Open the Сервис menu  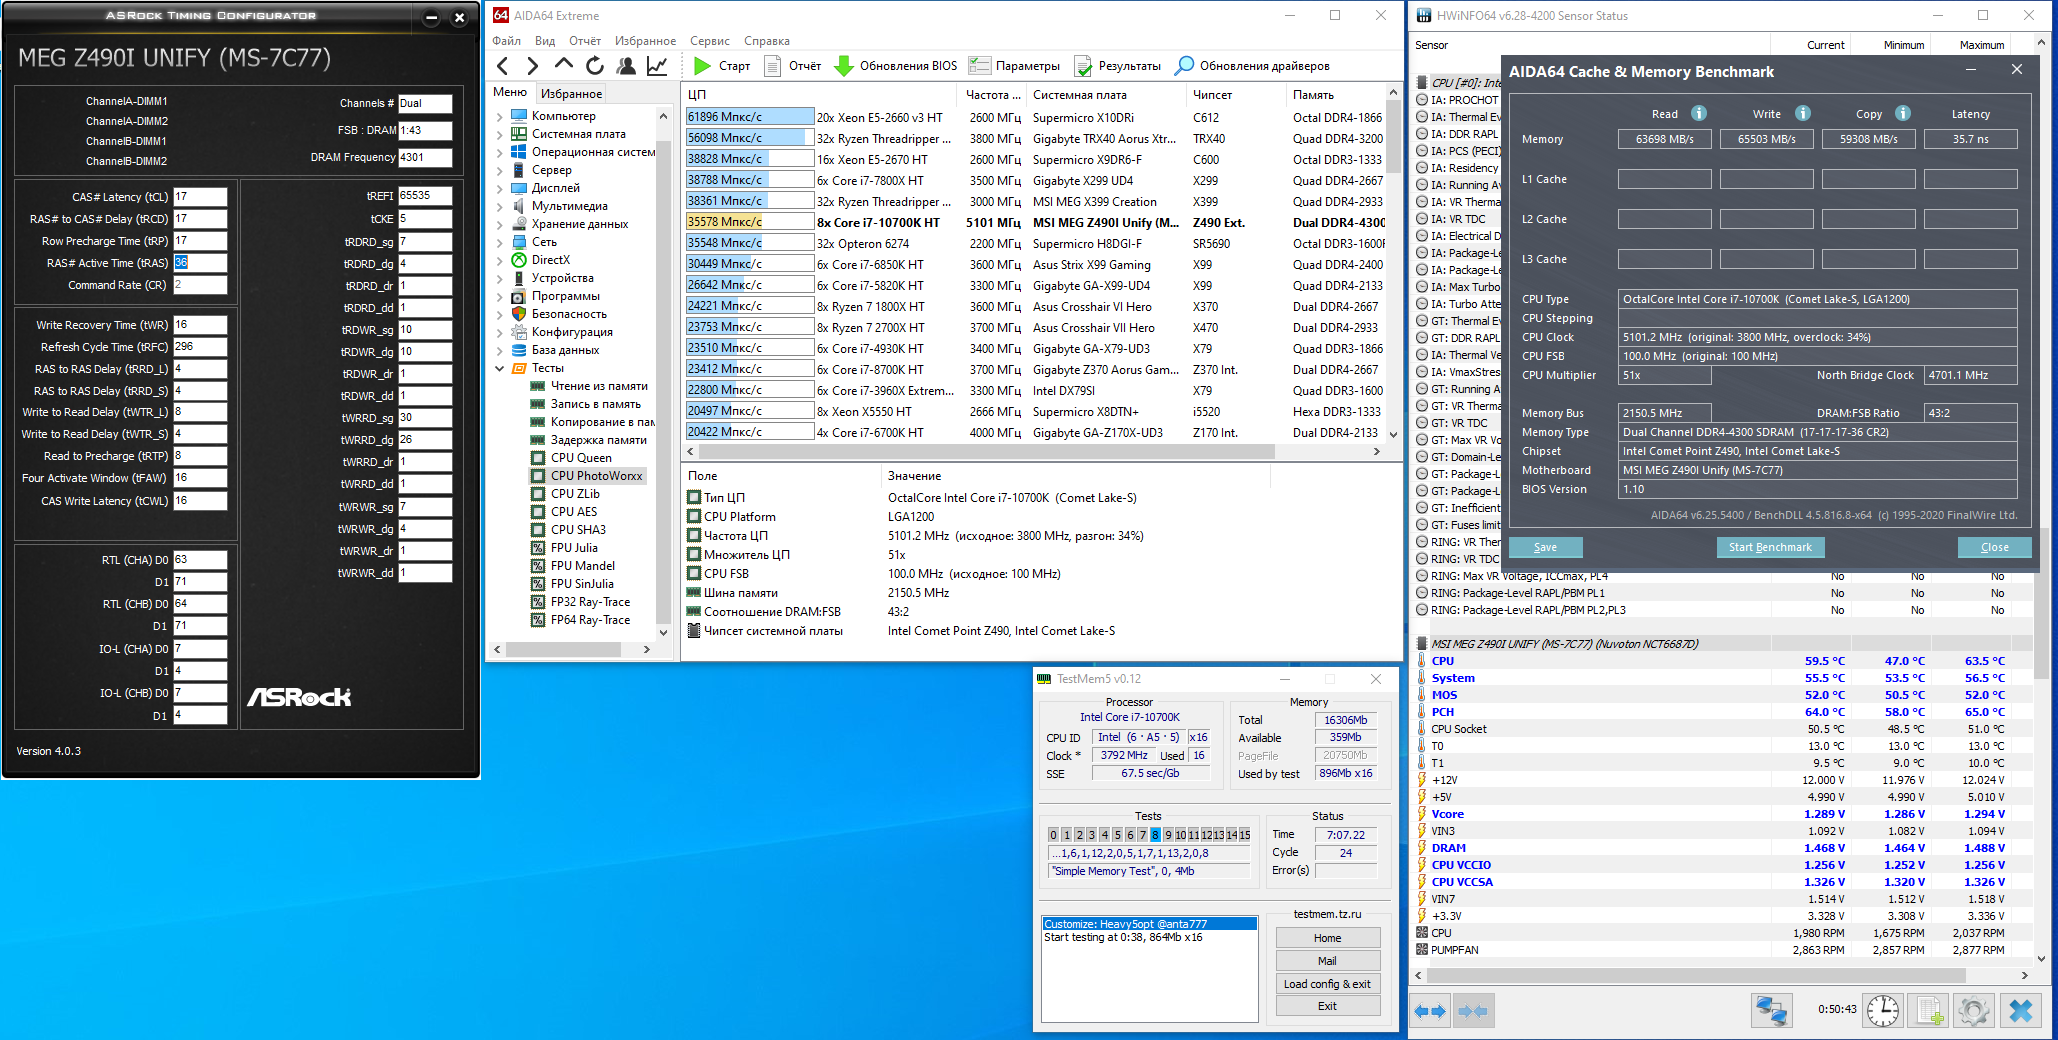pos(709,41)
